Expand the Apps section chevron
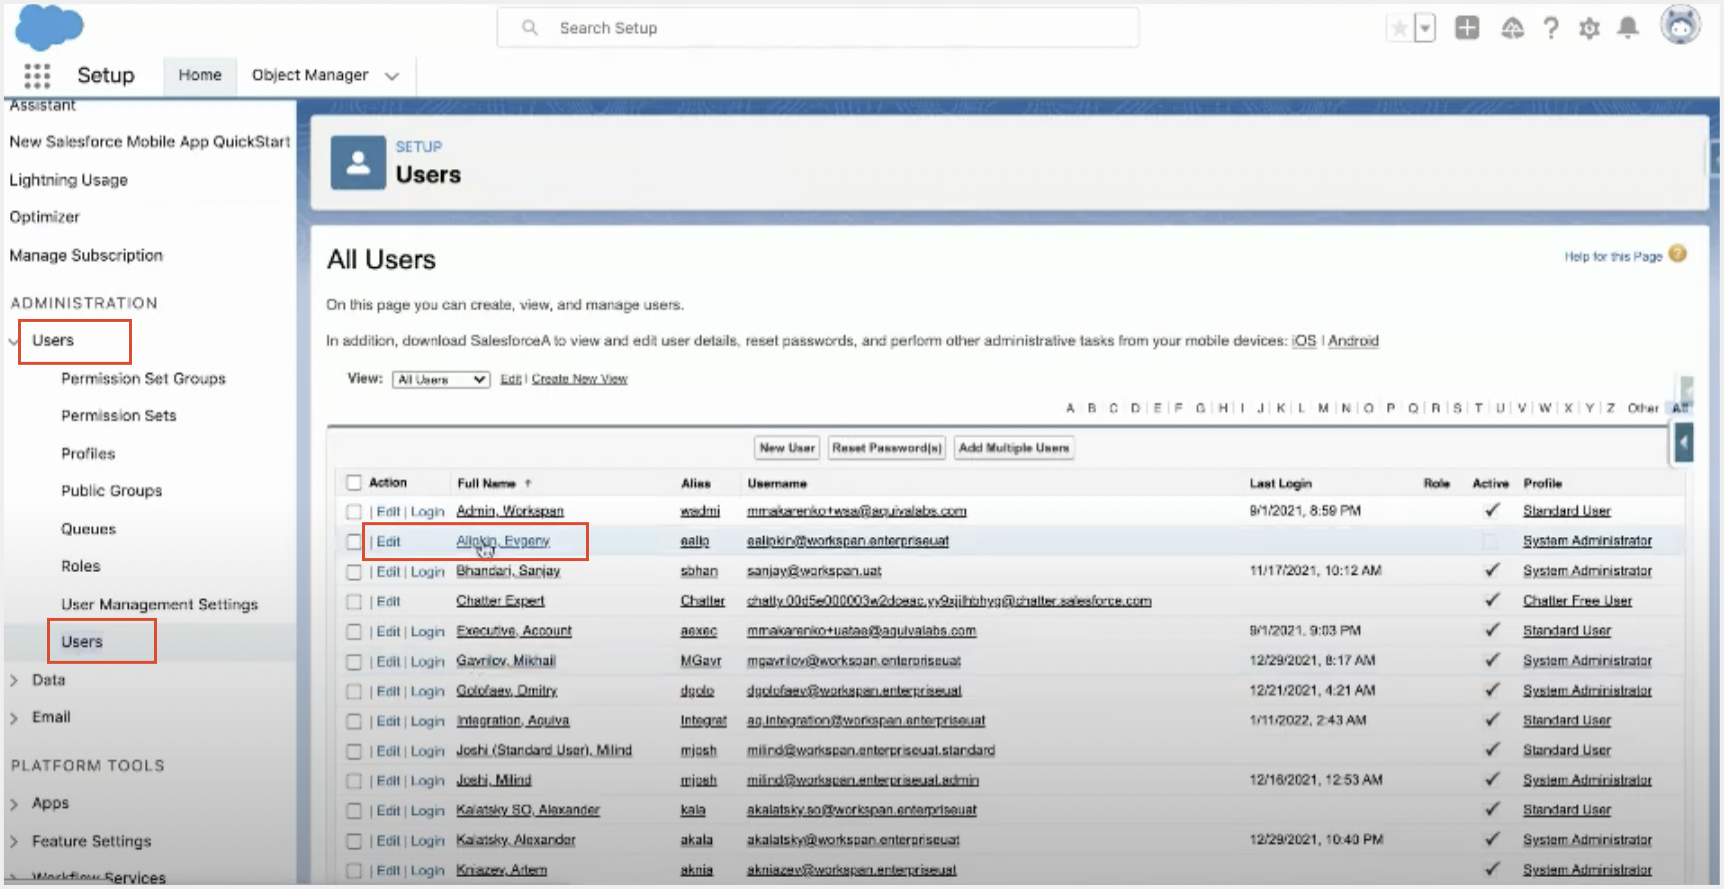1724x889 pixels. click(x=14, y=803)
